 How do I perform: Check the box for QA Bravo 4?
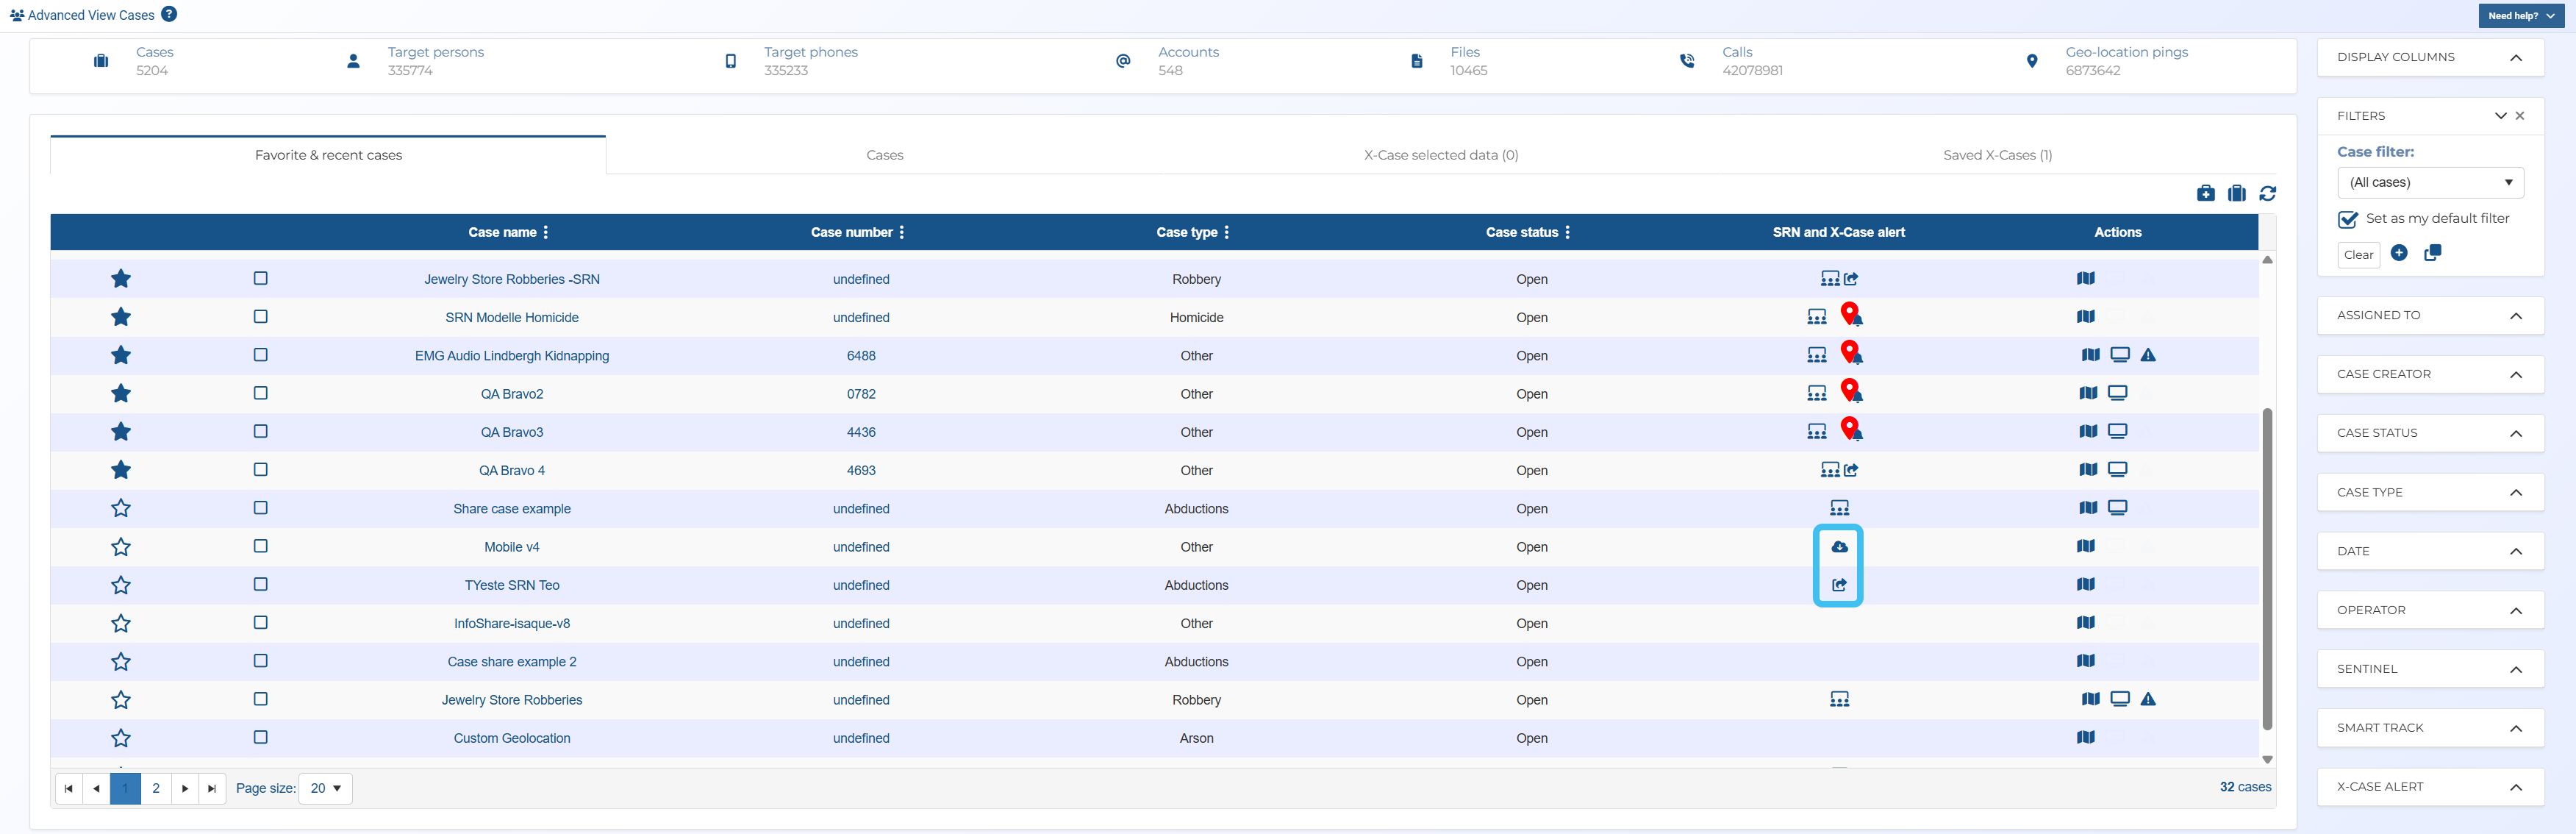coord(261,470)
